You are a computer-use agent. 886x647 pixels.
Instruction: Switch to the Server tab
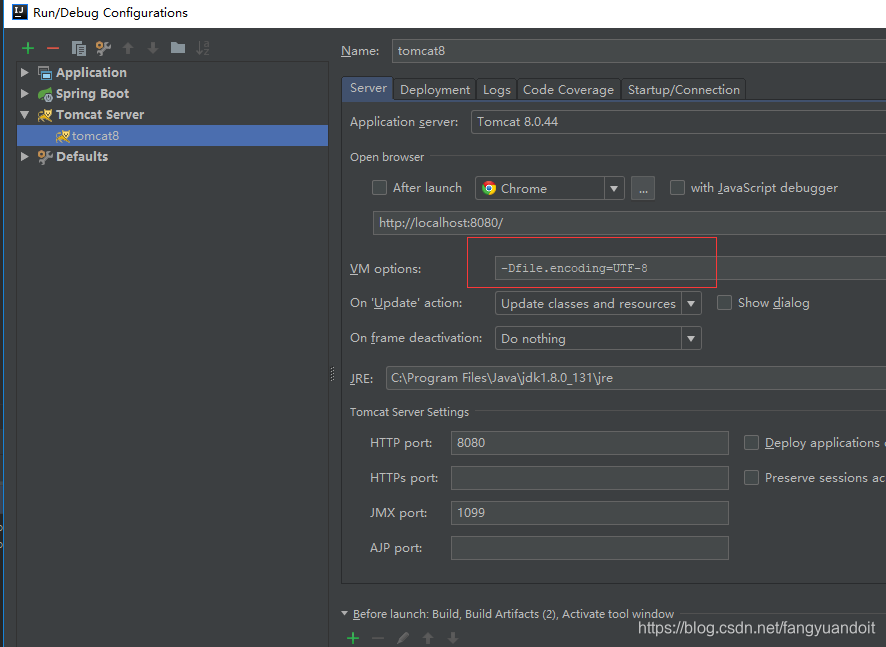[368, 88]
